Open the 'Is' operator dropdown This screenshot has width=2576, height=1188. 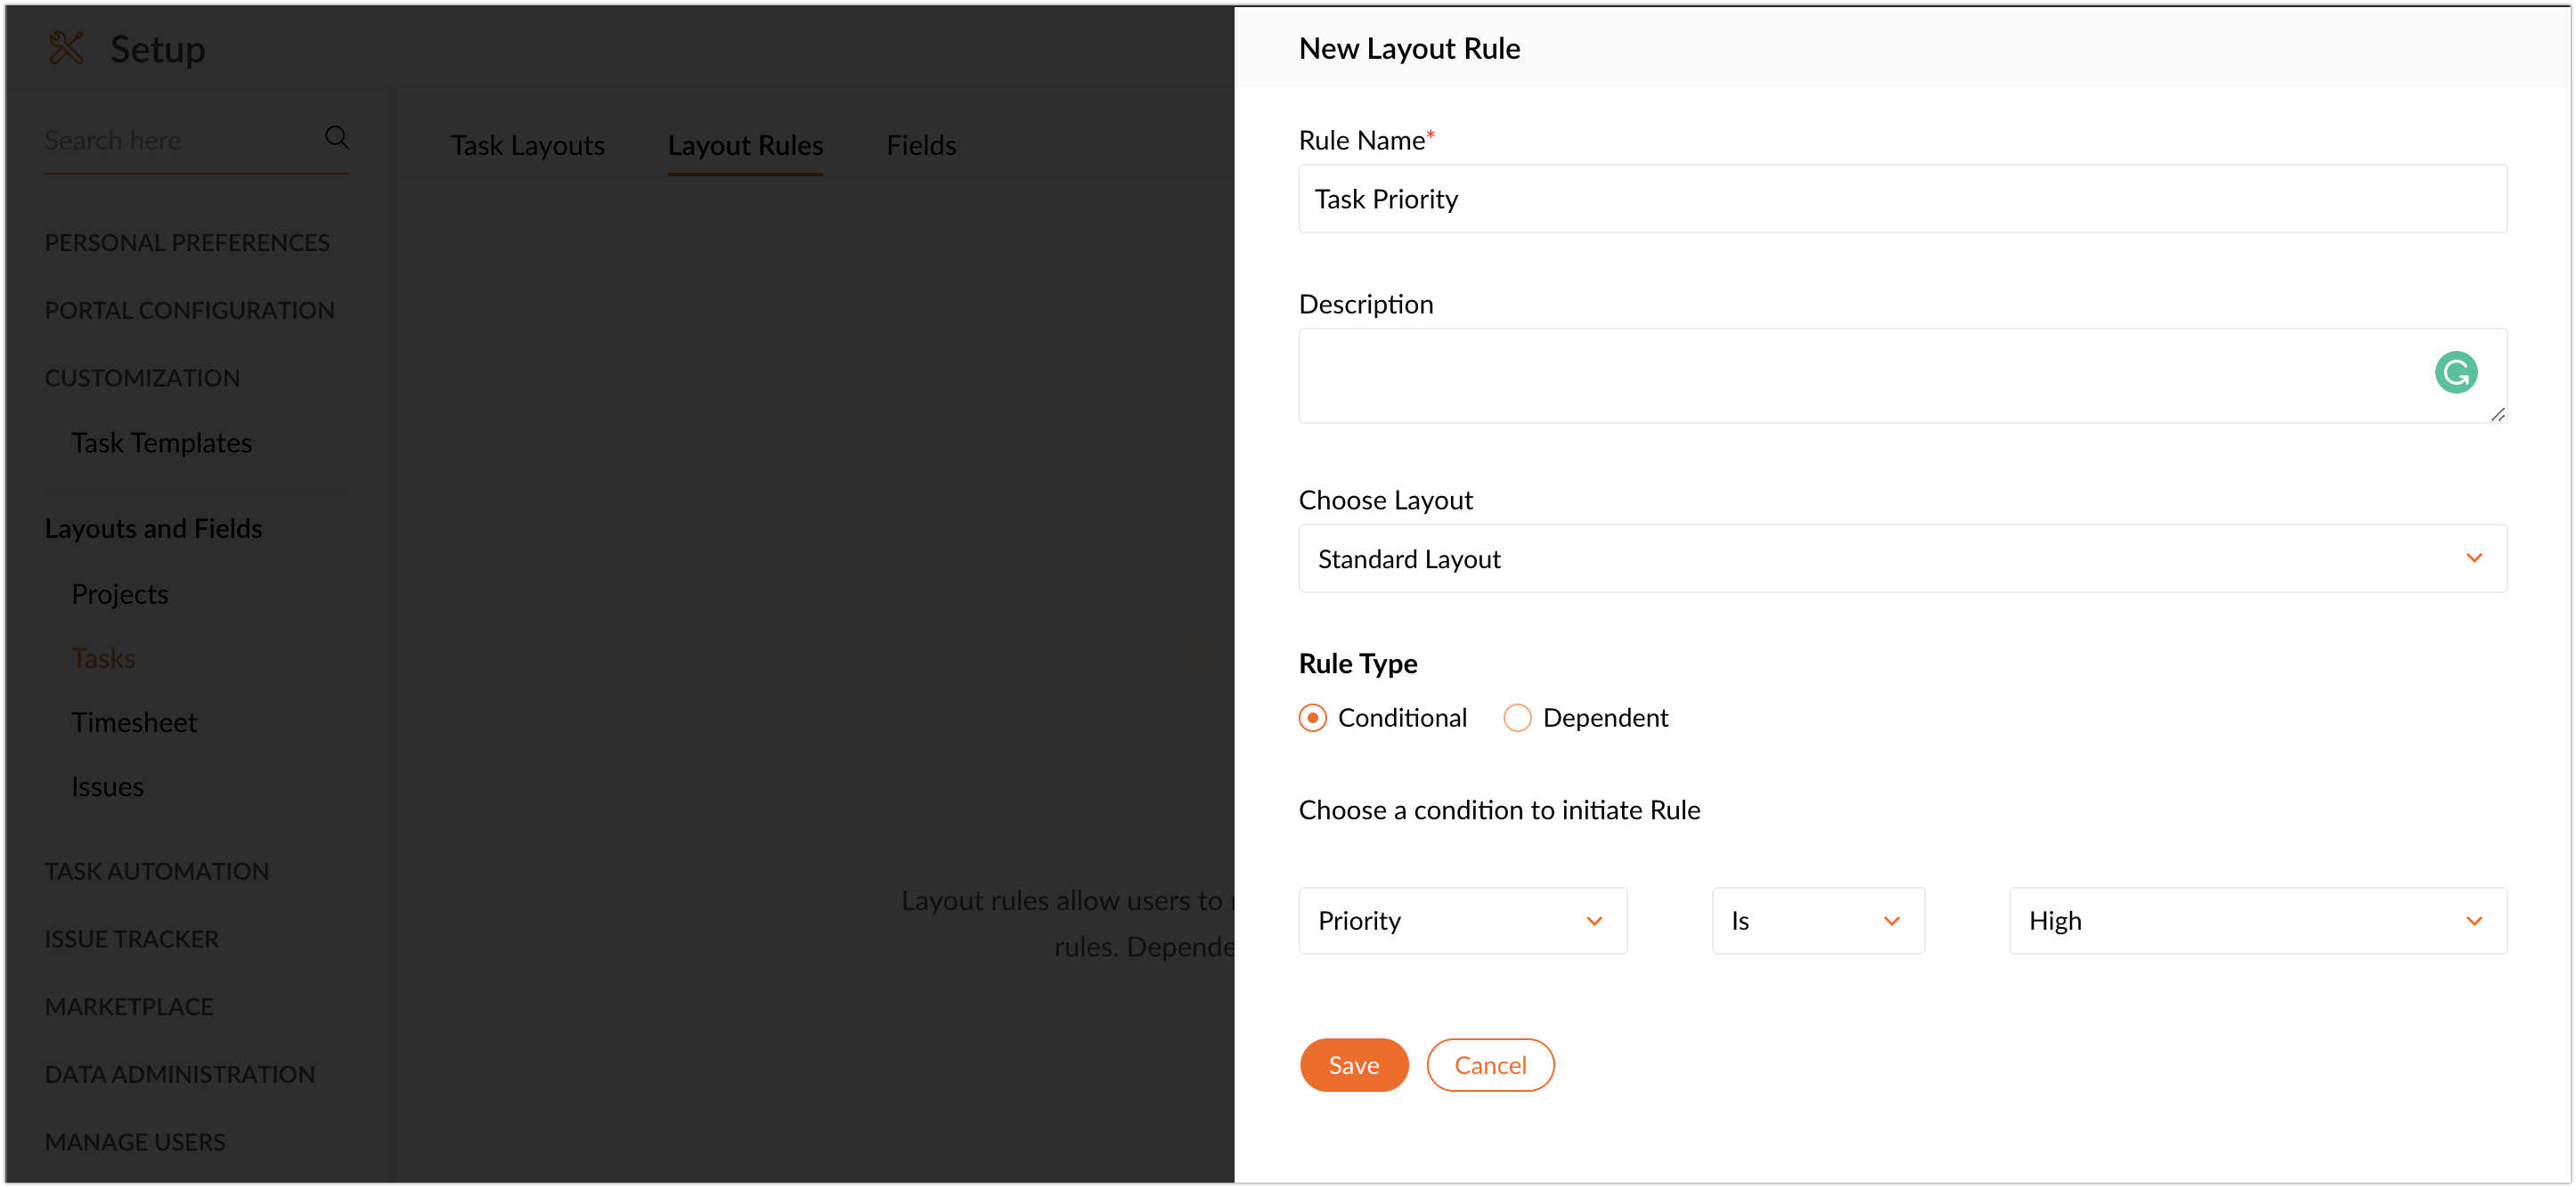(1817, 920)
